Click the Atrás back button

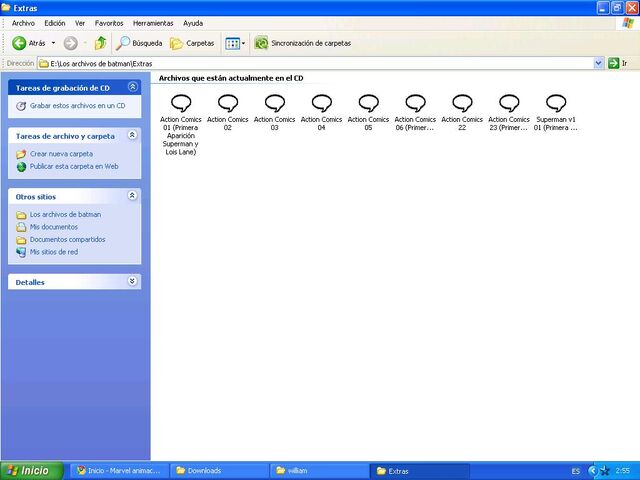[x=29, y=43]
